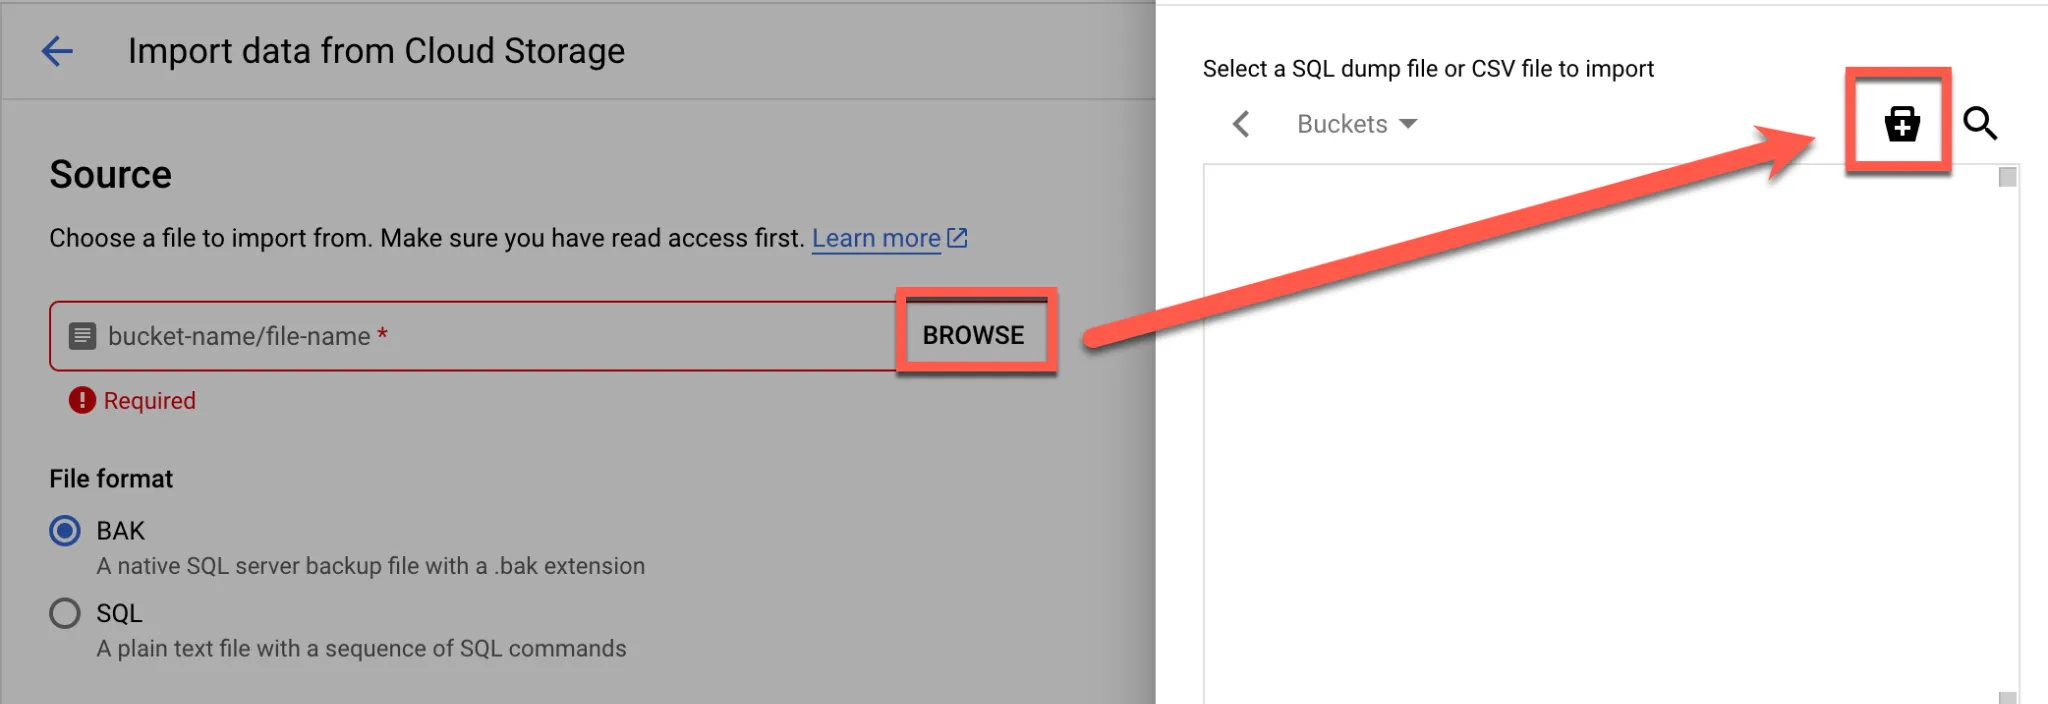Click 'A plain text file with a sequence' description
The image size is (2048, 704).
click(361, 649)
